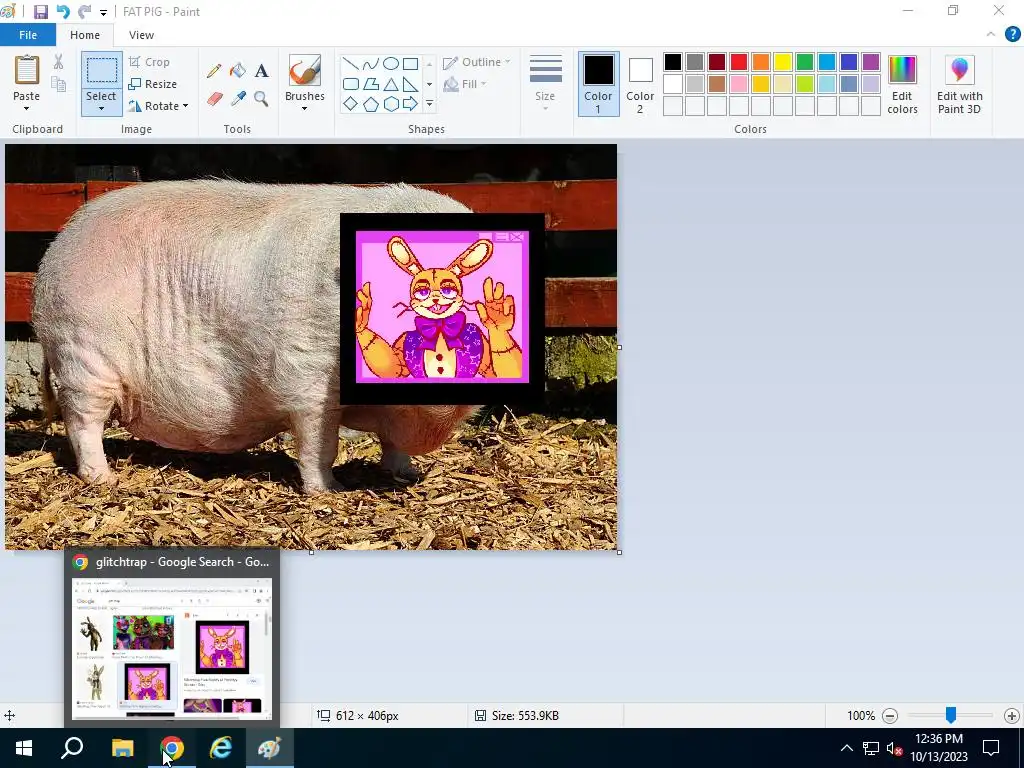This screenshot has width=1024, height=768.
Task: Select Color 1 foreground box
Action: coord(598,84)
